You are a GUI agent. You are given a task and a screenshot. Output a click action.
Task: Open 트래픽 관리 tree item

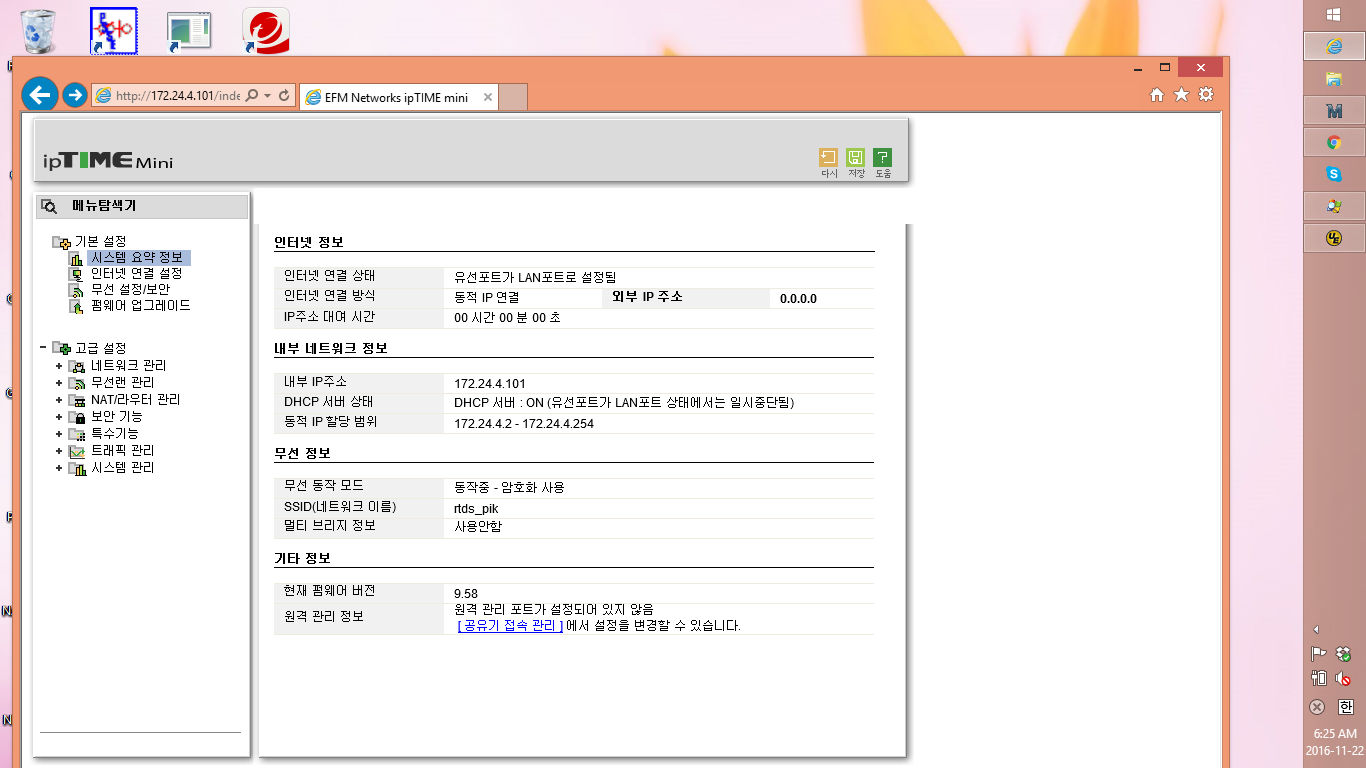click(122, 451)
